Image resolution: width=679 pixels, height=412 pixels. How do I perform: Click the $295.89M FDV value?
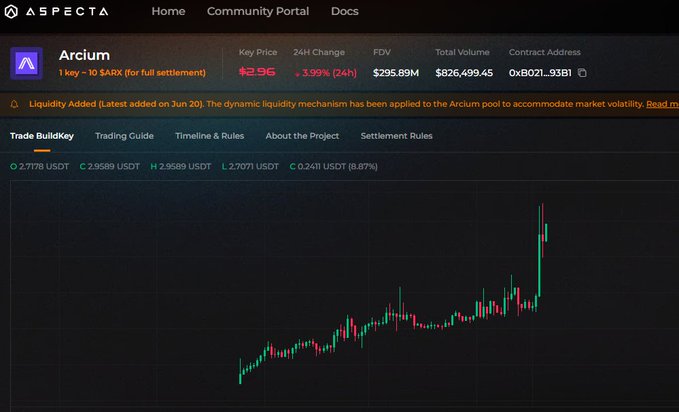[x=396, y=73]
